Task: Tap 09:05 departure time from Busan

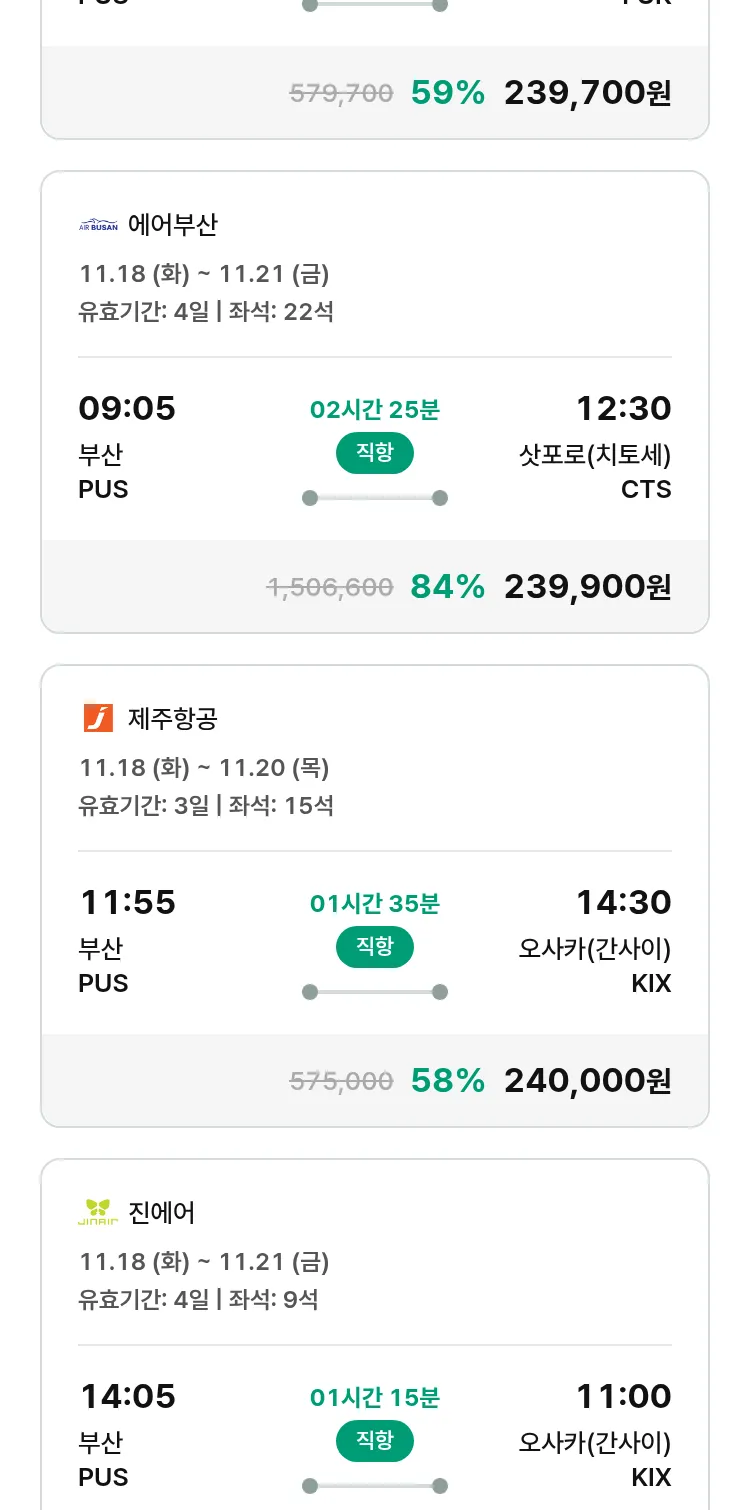Action: click(x=127, y=409)
